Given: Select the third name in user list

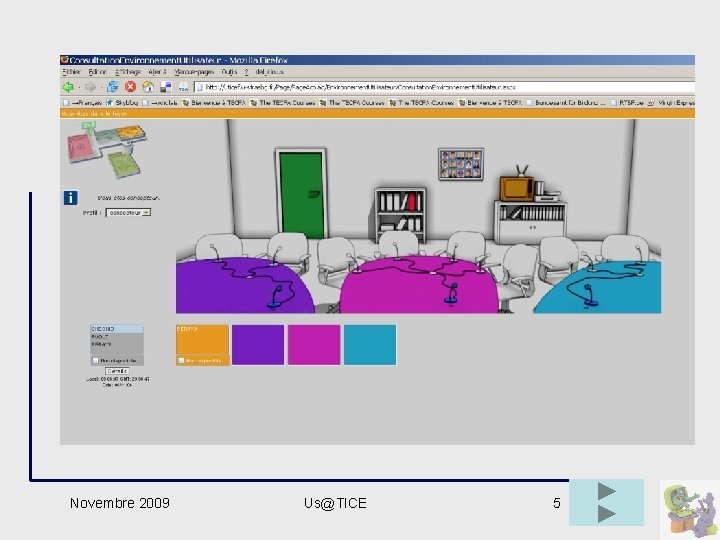Looking at the screenshot, I should [117, 344].
